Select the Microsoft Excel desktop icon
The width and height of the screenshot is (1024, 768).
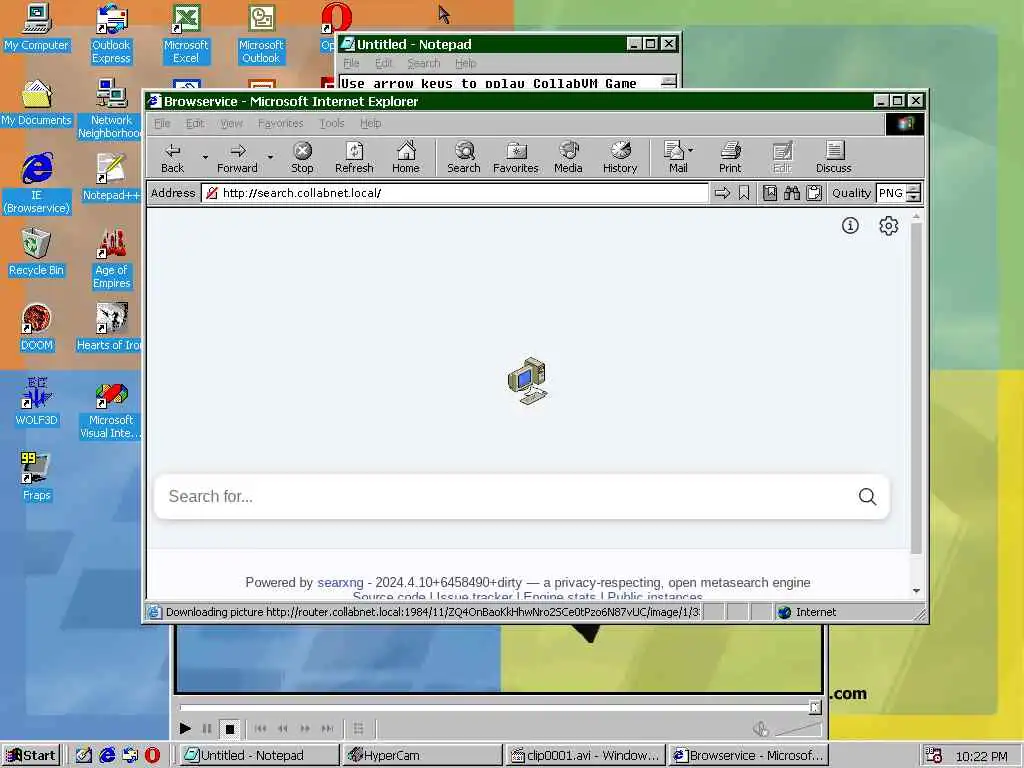[186, 34]
